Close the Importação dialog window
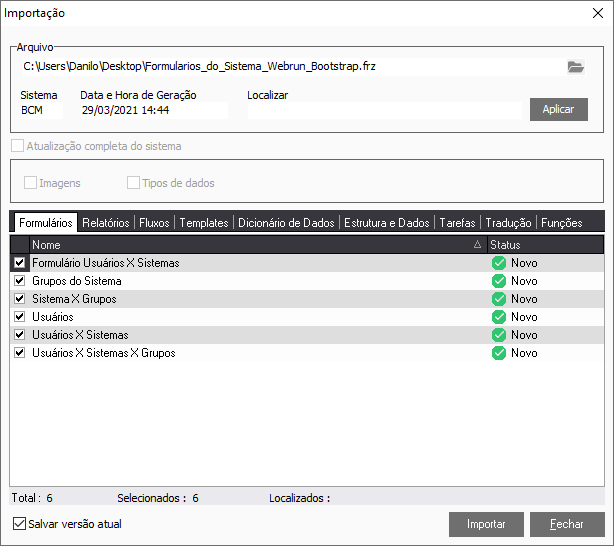 pos(598,13)
